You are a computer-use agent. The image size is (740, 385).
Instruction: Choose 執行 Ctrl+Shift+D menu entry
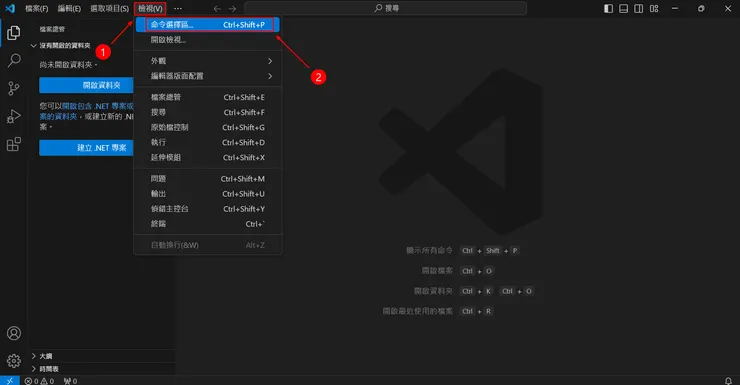(208, 142)
